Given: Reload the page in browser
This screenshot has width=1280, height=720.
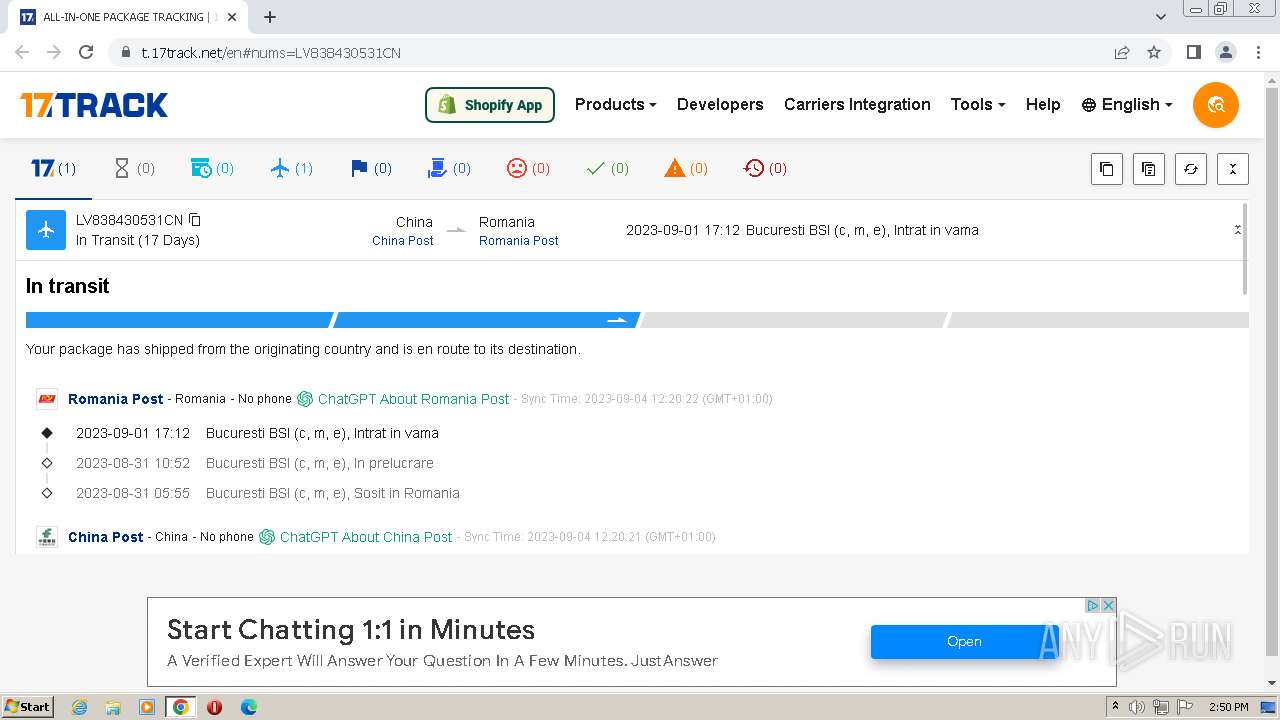Looking at the screenshot, I should coord(86,53).
